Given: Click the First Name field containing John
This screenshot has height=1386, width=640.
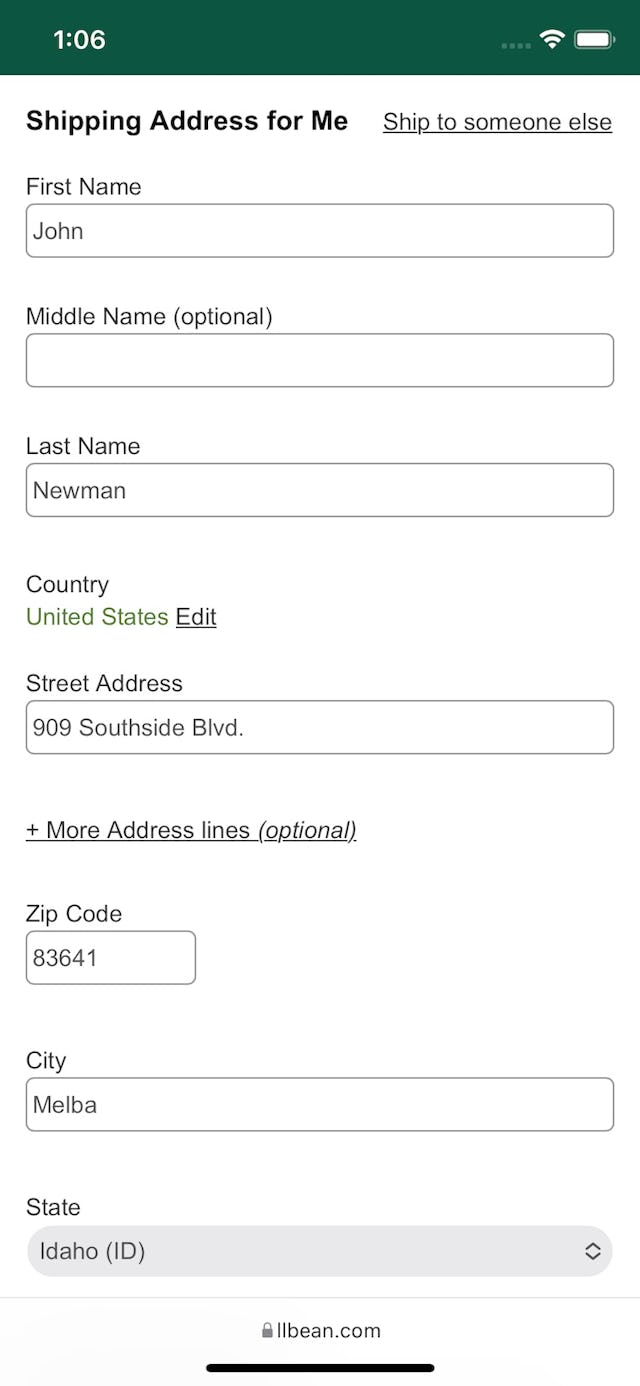Looking at the screenshot, I should (x=320, y=230).
